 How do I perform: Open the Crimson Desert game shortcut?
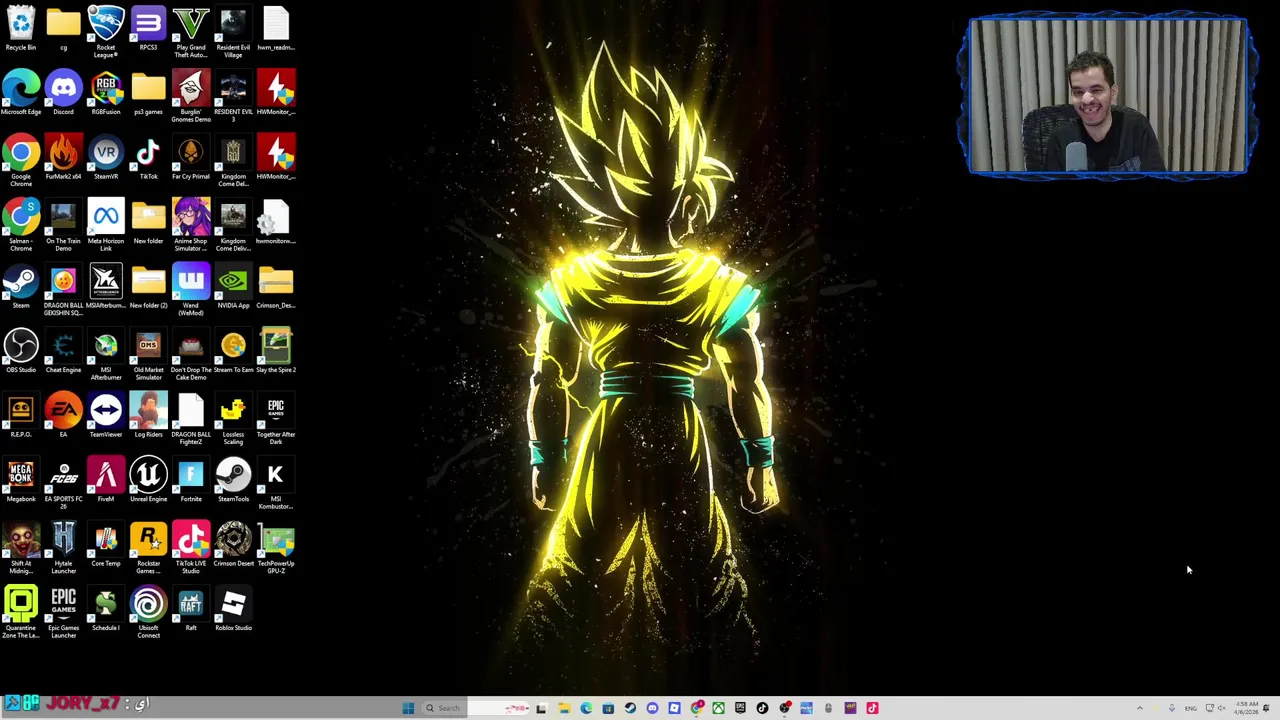(233, 545)
